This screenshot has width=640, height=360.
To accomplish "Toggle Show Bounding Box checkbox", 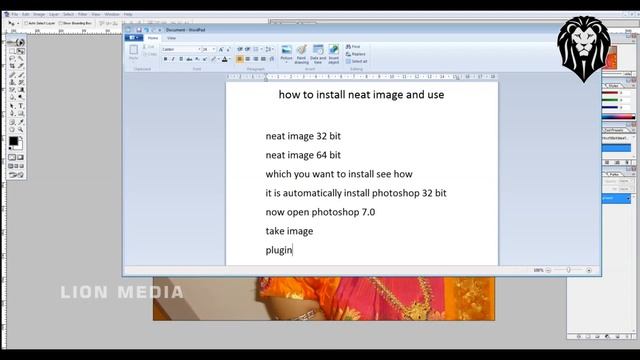I will [61, 23].
